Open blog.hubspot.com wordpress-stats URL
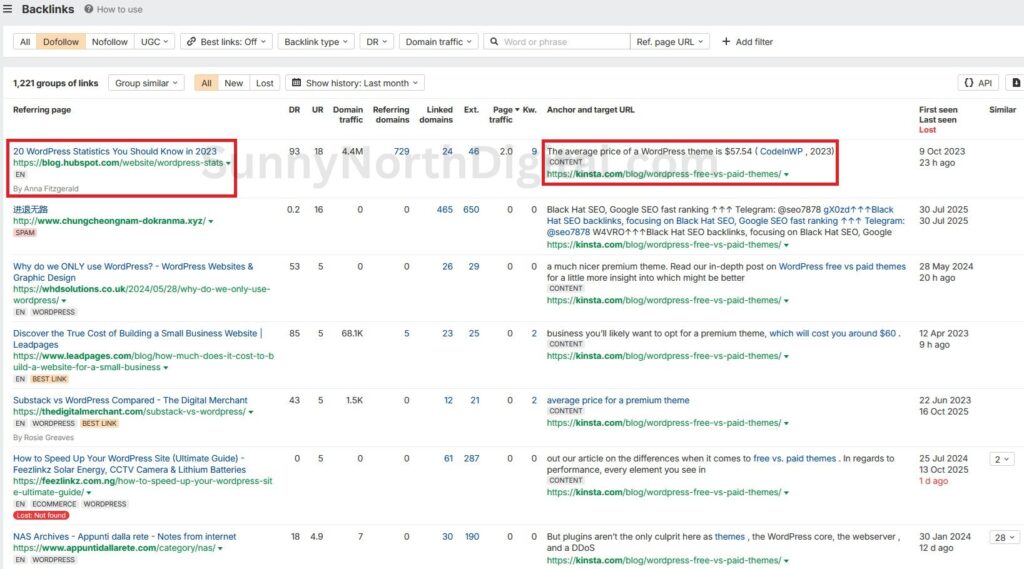 118,163
